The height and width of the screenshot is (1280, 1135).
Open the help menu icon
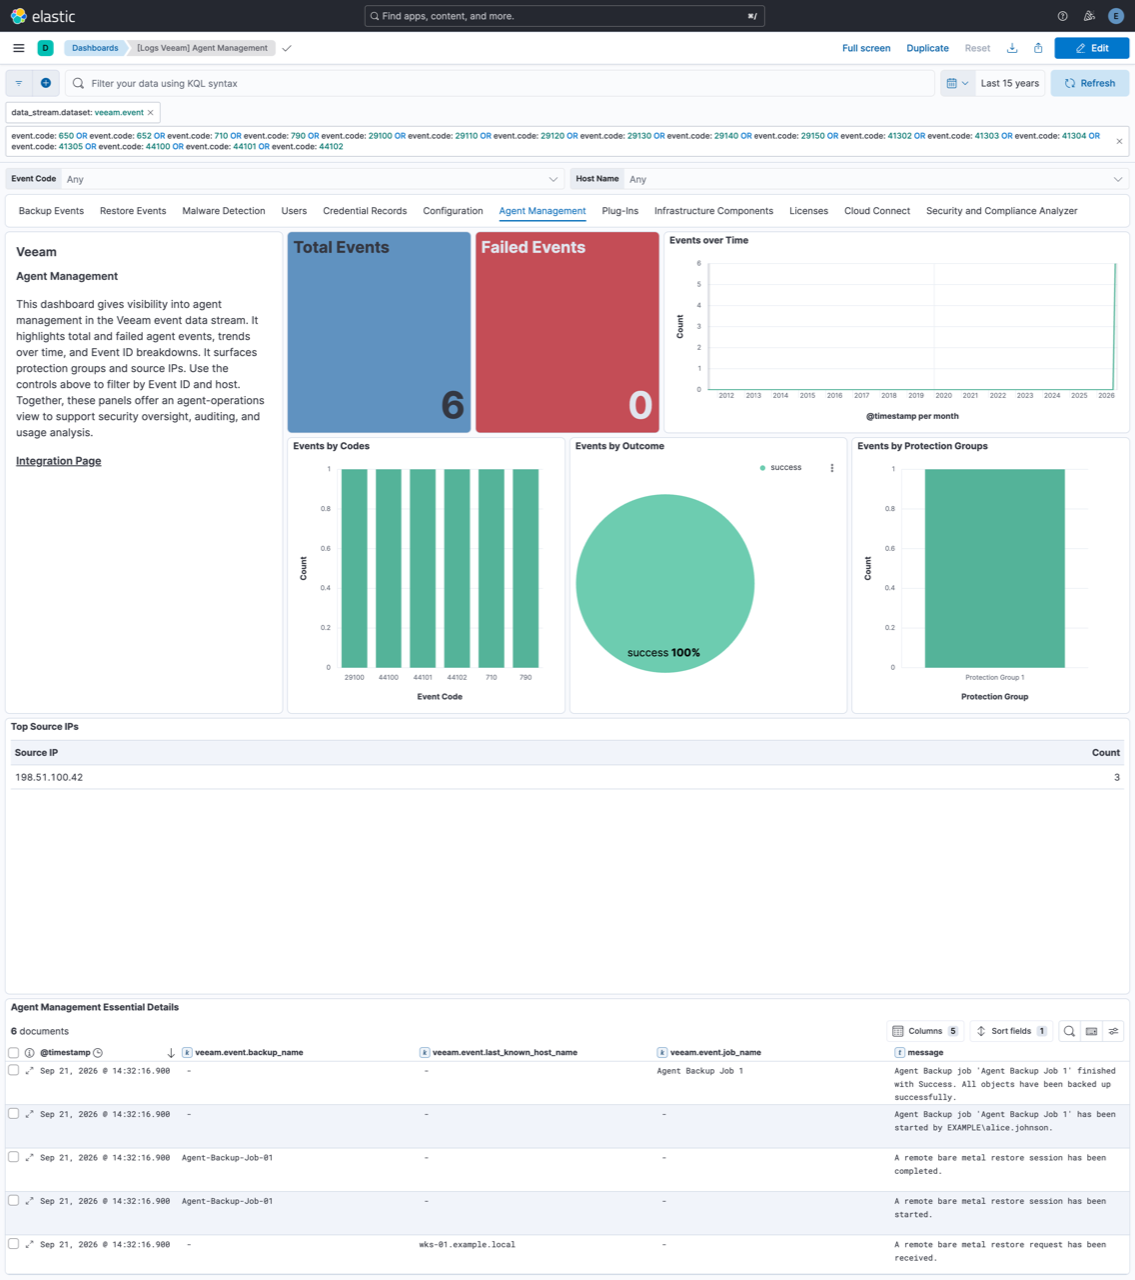coord(1062,16)
